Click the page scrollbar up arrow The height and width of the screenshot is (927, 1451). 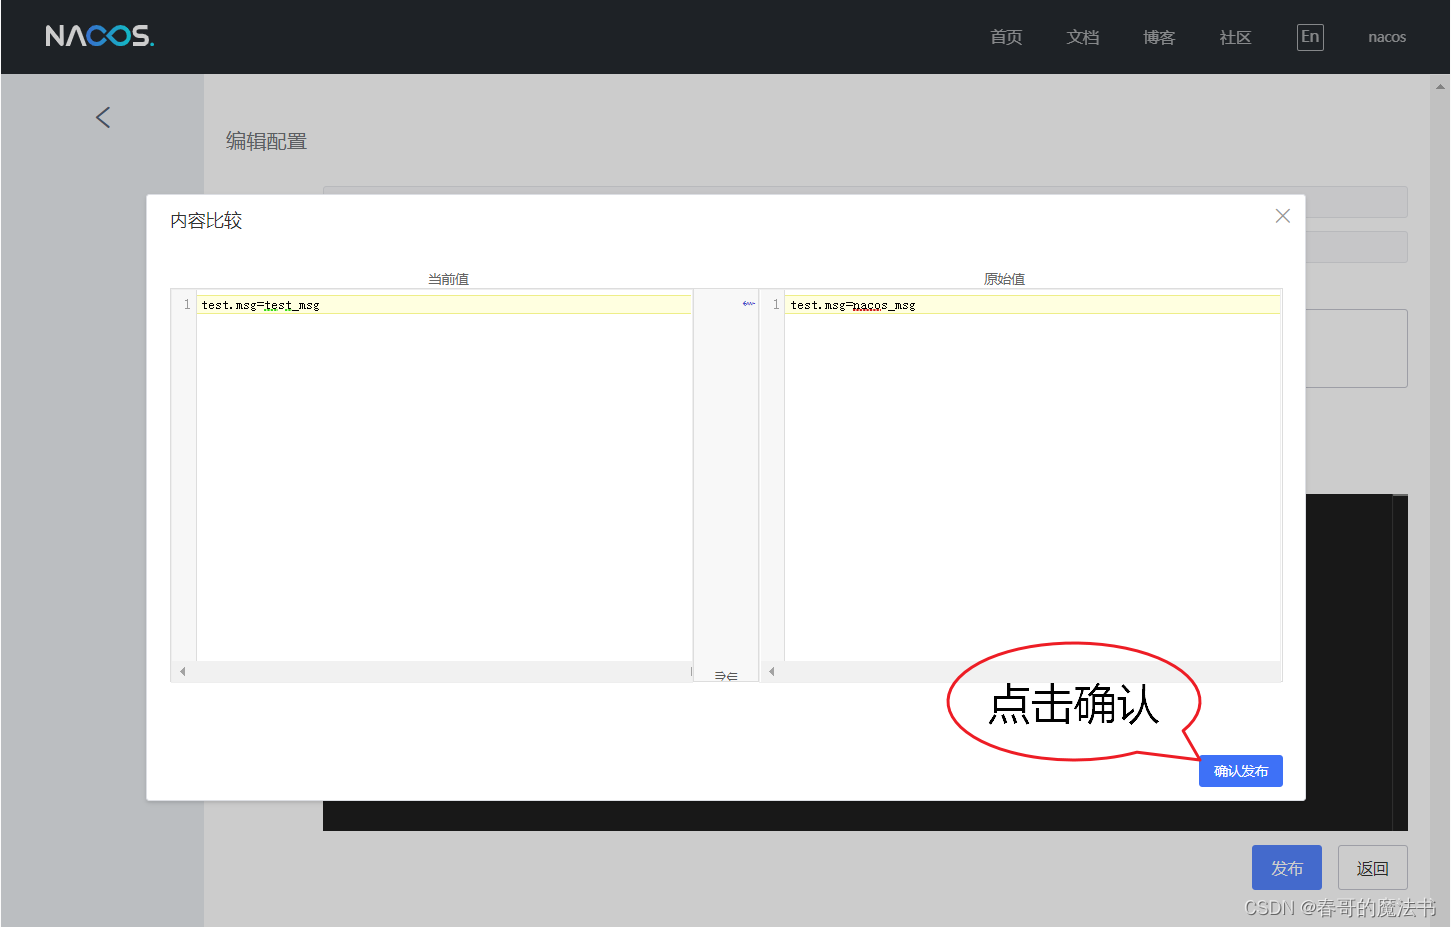pos(1440,87)
